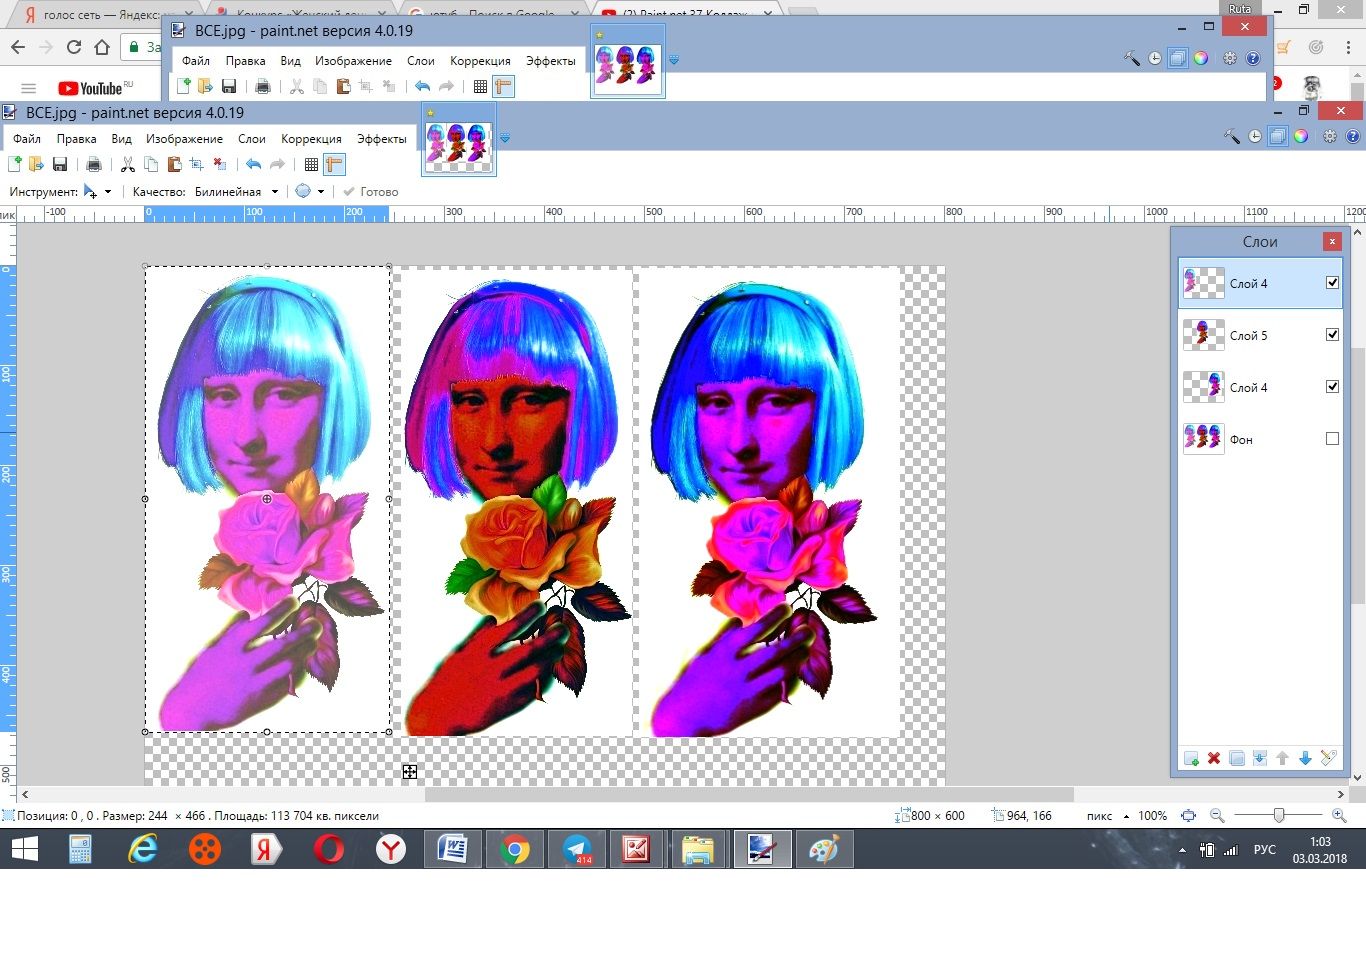Click the zoom out magnifier in status bar
1366x958 pixels.
pos(1217,816)
